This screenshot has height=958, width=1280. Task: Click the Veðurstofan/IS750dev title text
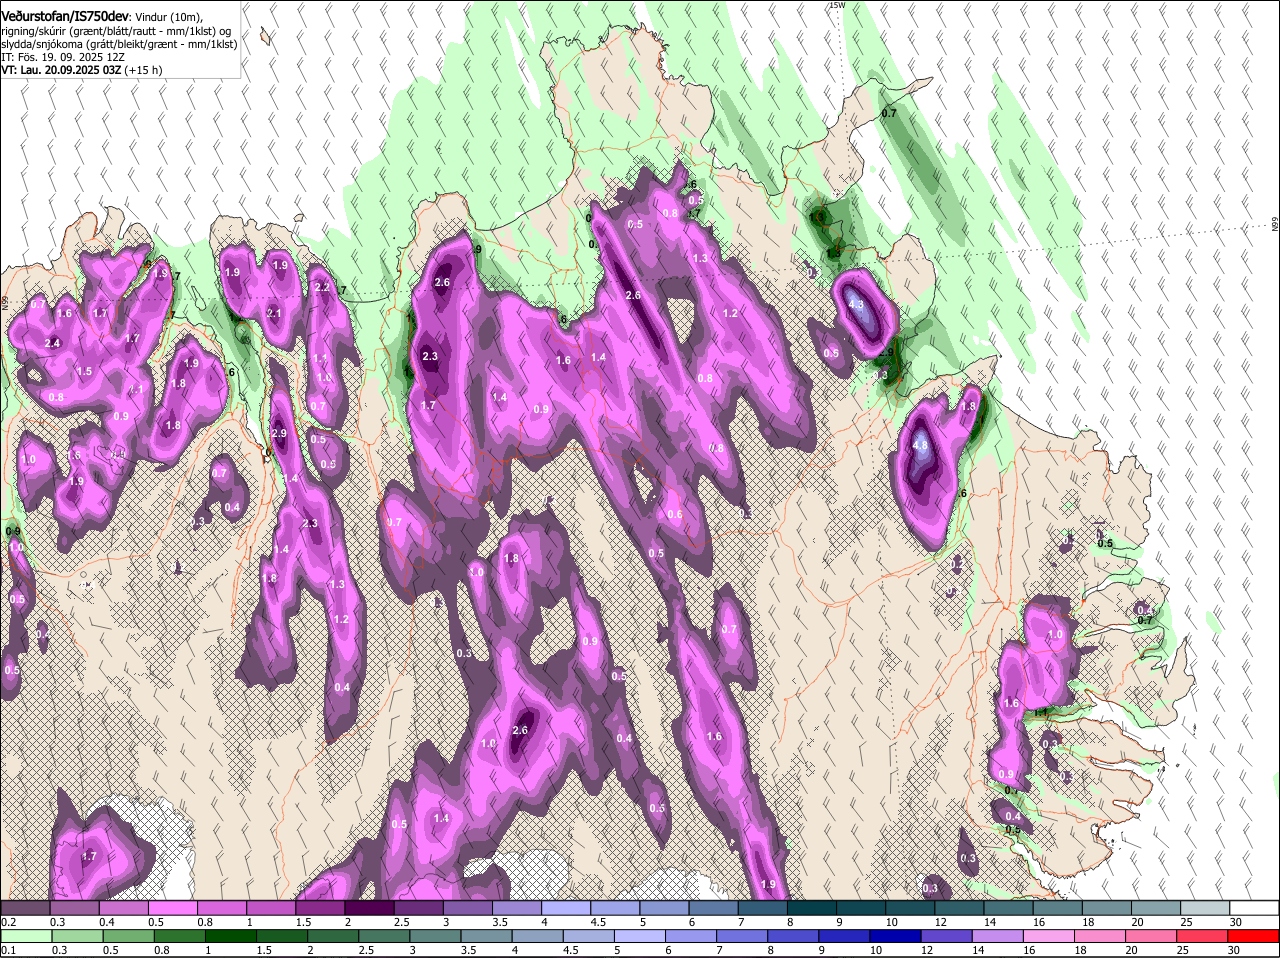[x=65, y=16]
